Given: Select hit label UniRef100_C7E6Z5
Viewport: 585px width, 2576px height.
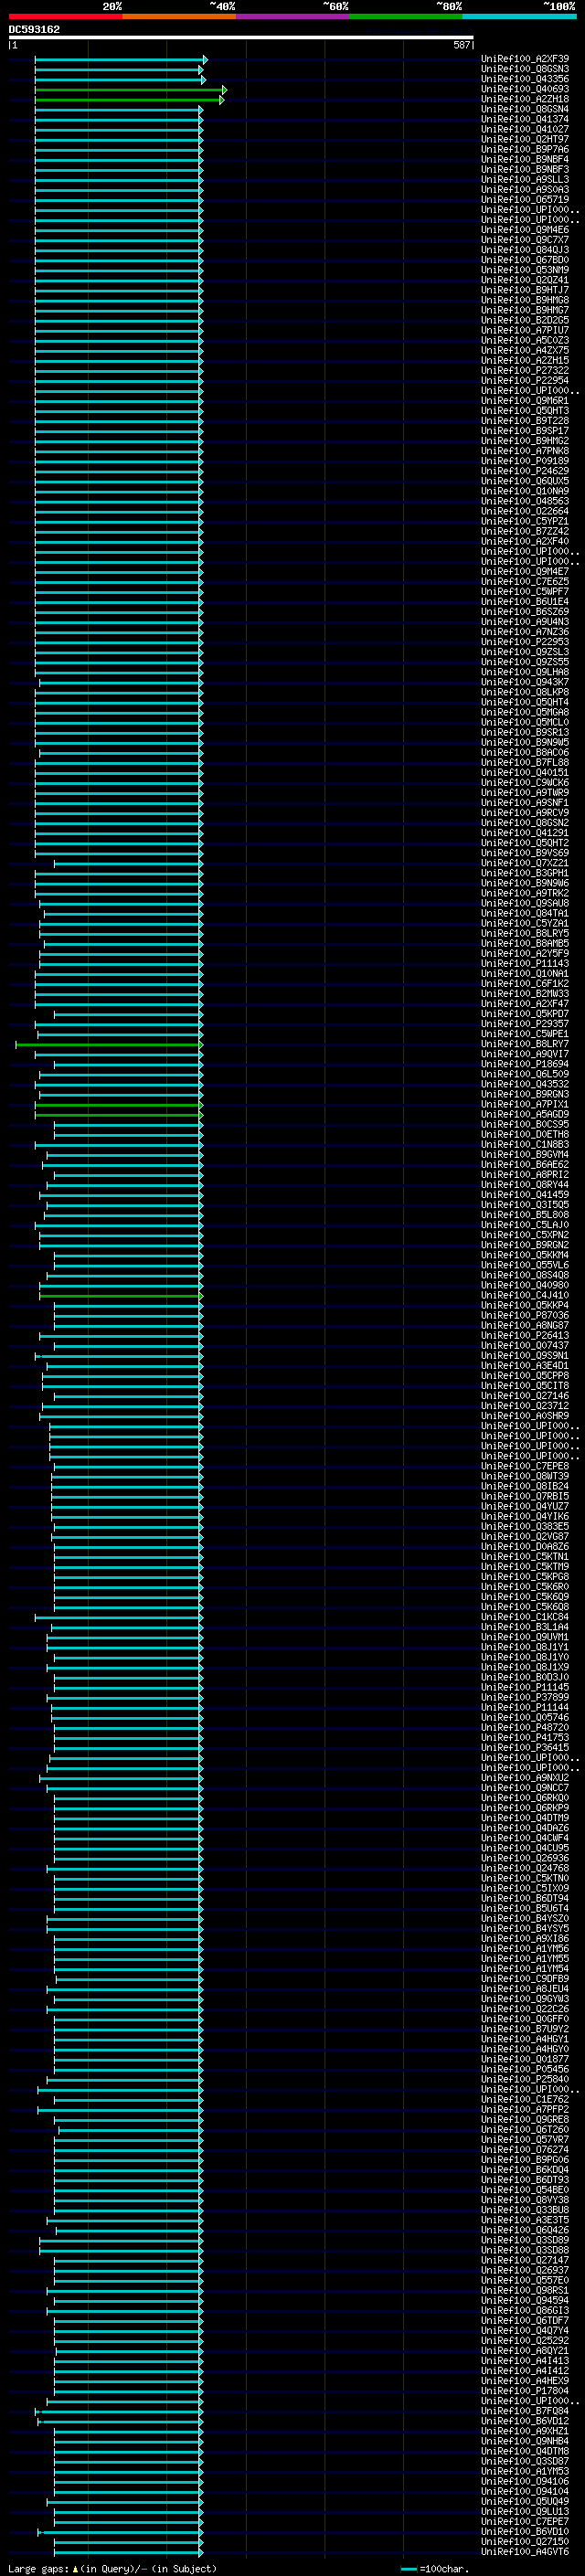Looking at the screenshot, I should [x=525, y=581].
